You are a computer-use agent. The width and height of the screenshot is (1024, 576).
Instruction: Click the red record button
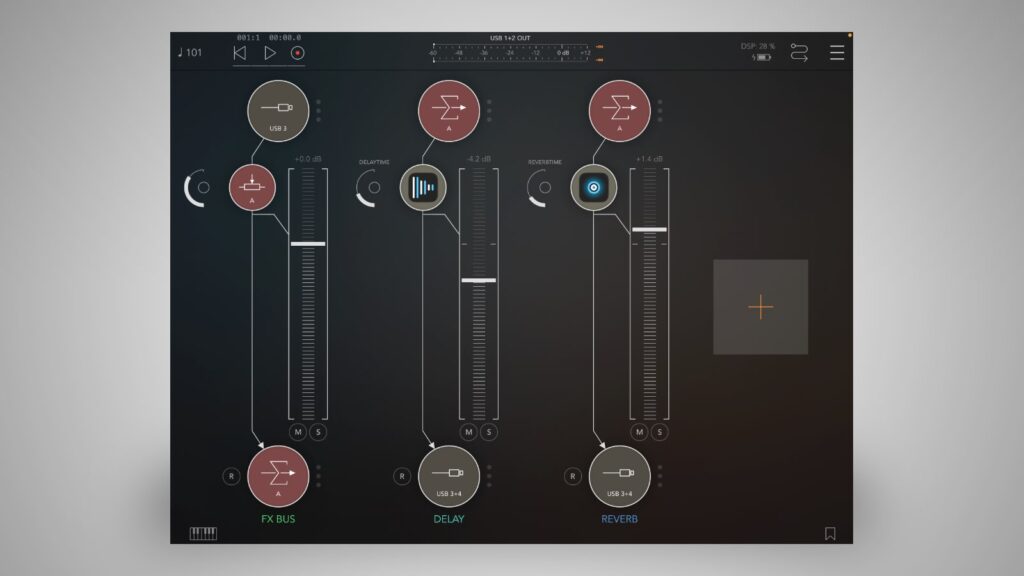297,53
